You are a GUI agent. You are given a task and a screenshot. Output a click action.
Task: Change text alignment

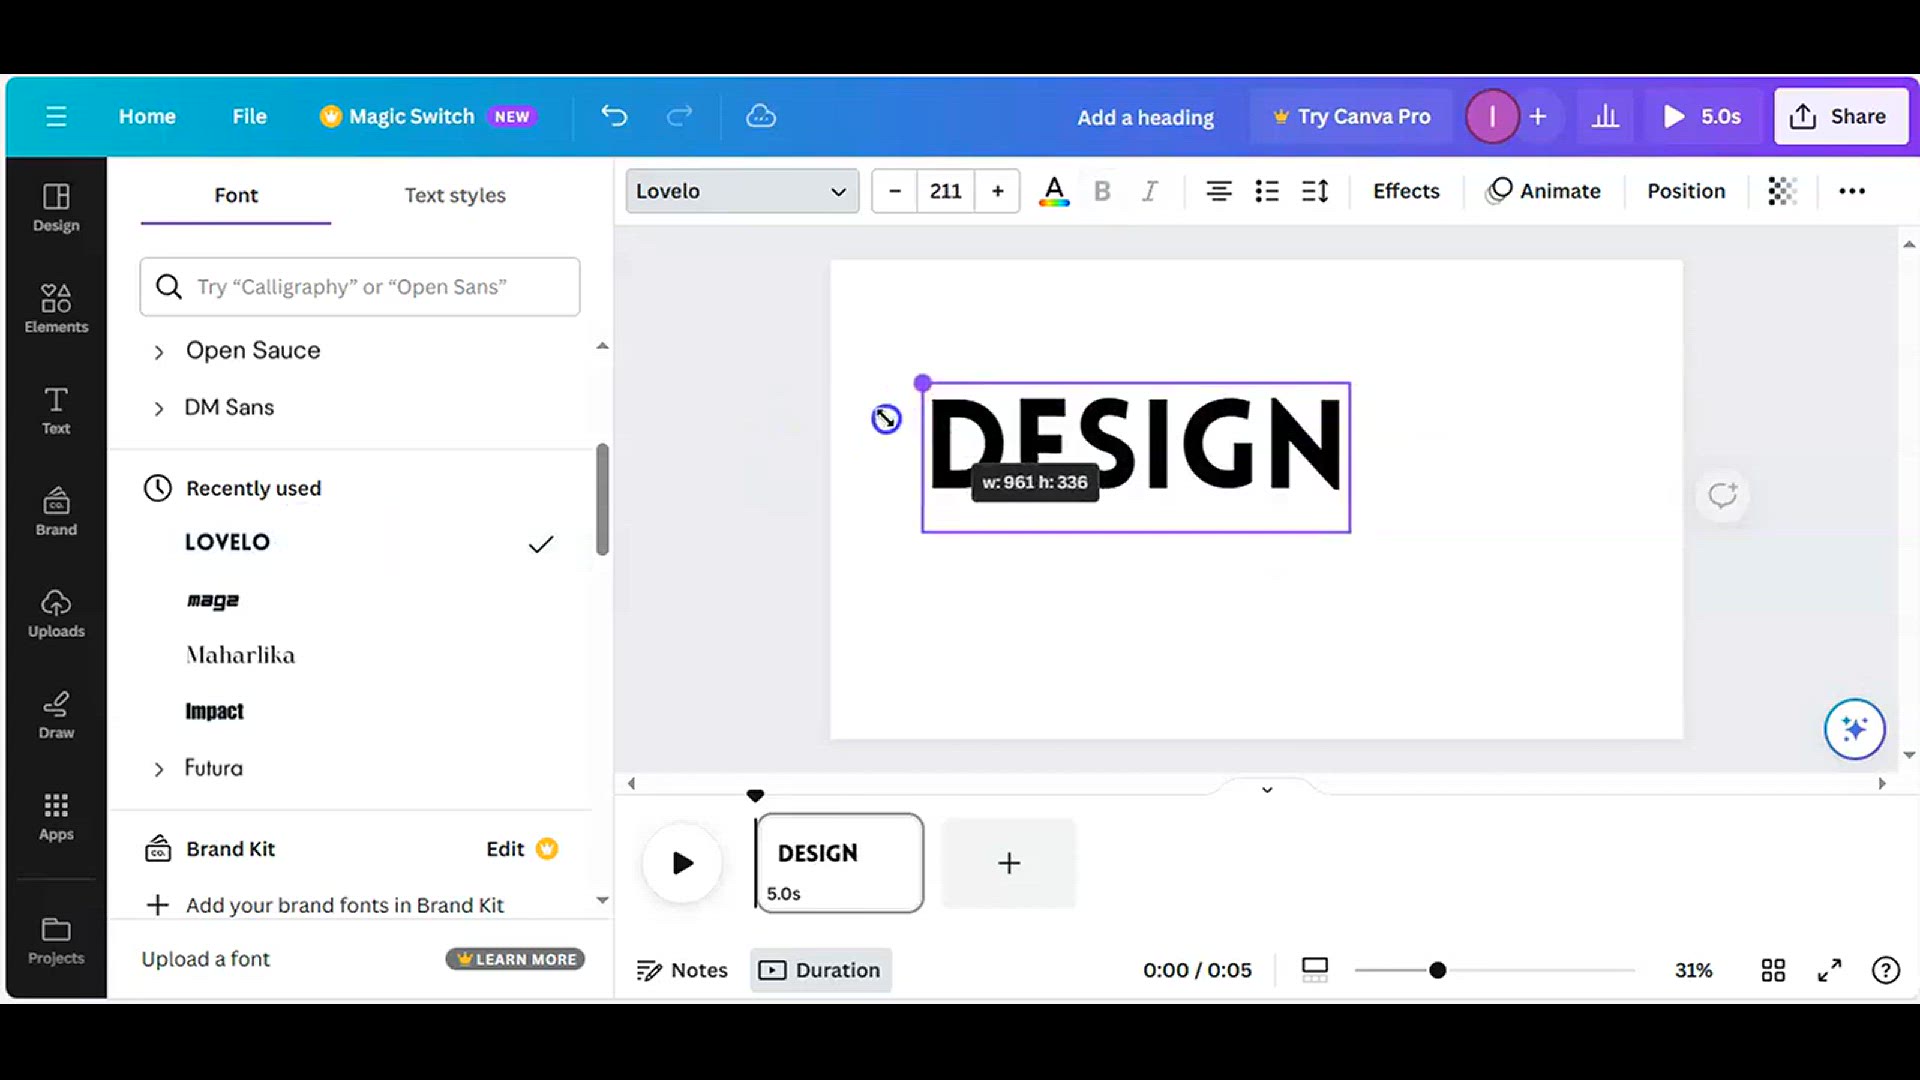(x=1218, y=191)
